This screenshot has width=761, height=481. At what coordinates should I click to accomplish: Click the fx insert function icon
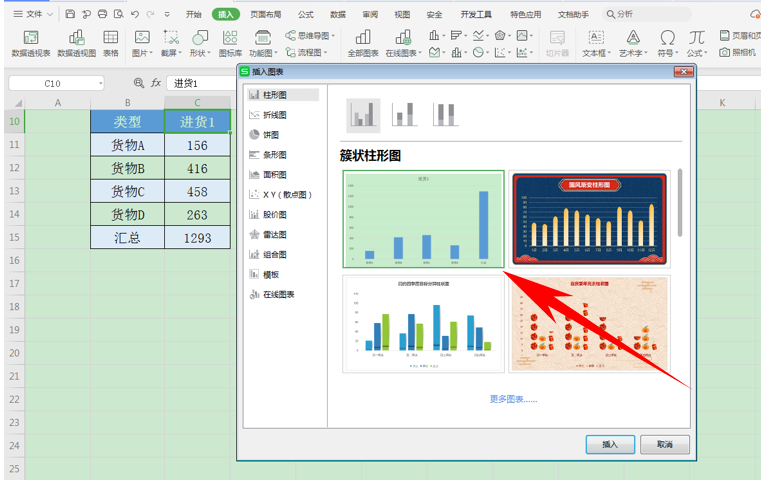click(155, 83)
